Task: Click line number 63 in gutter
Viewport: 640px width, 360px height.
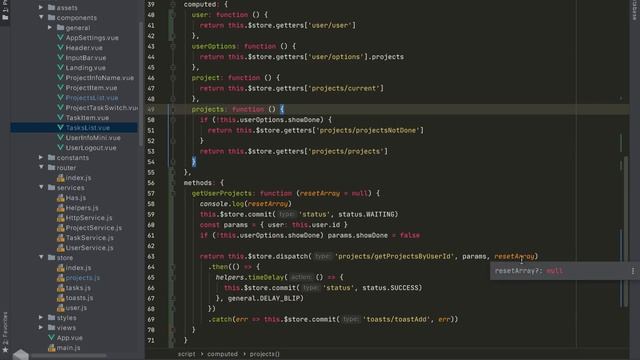Action: [151, 256]
